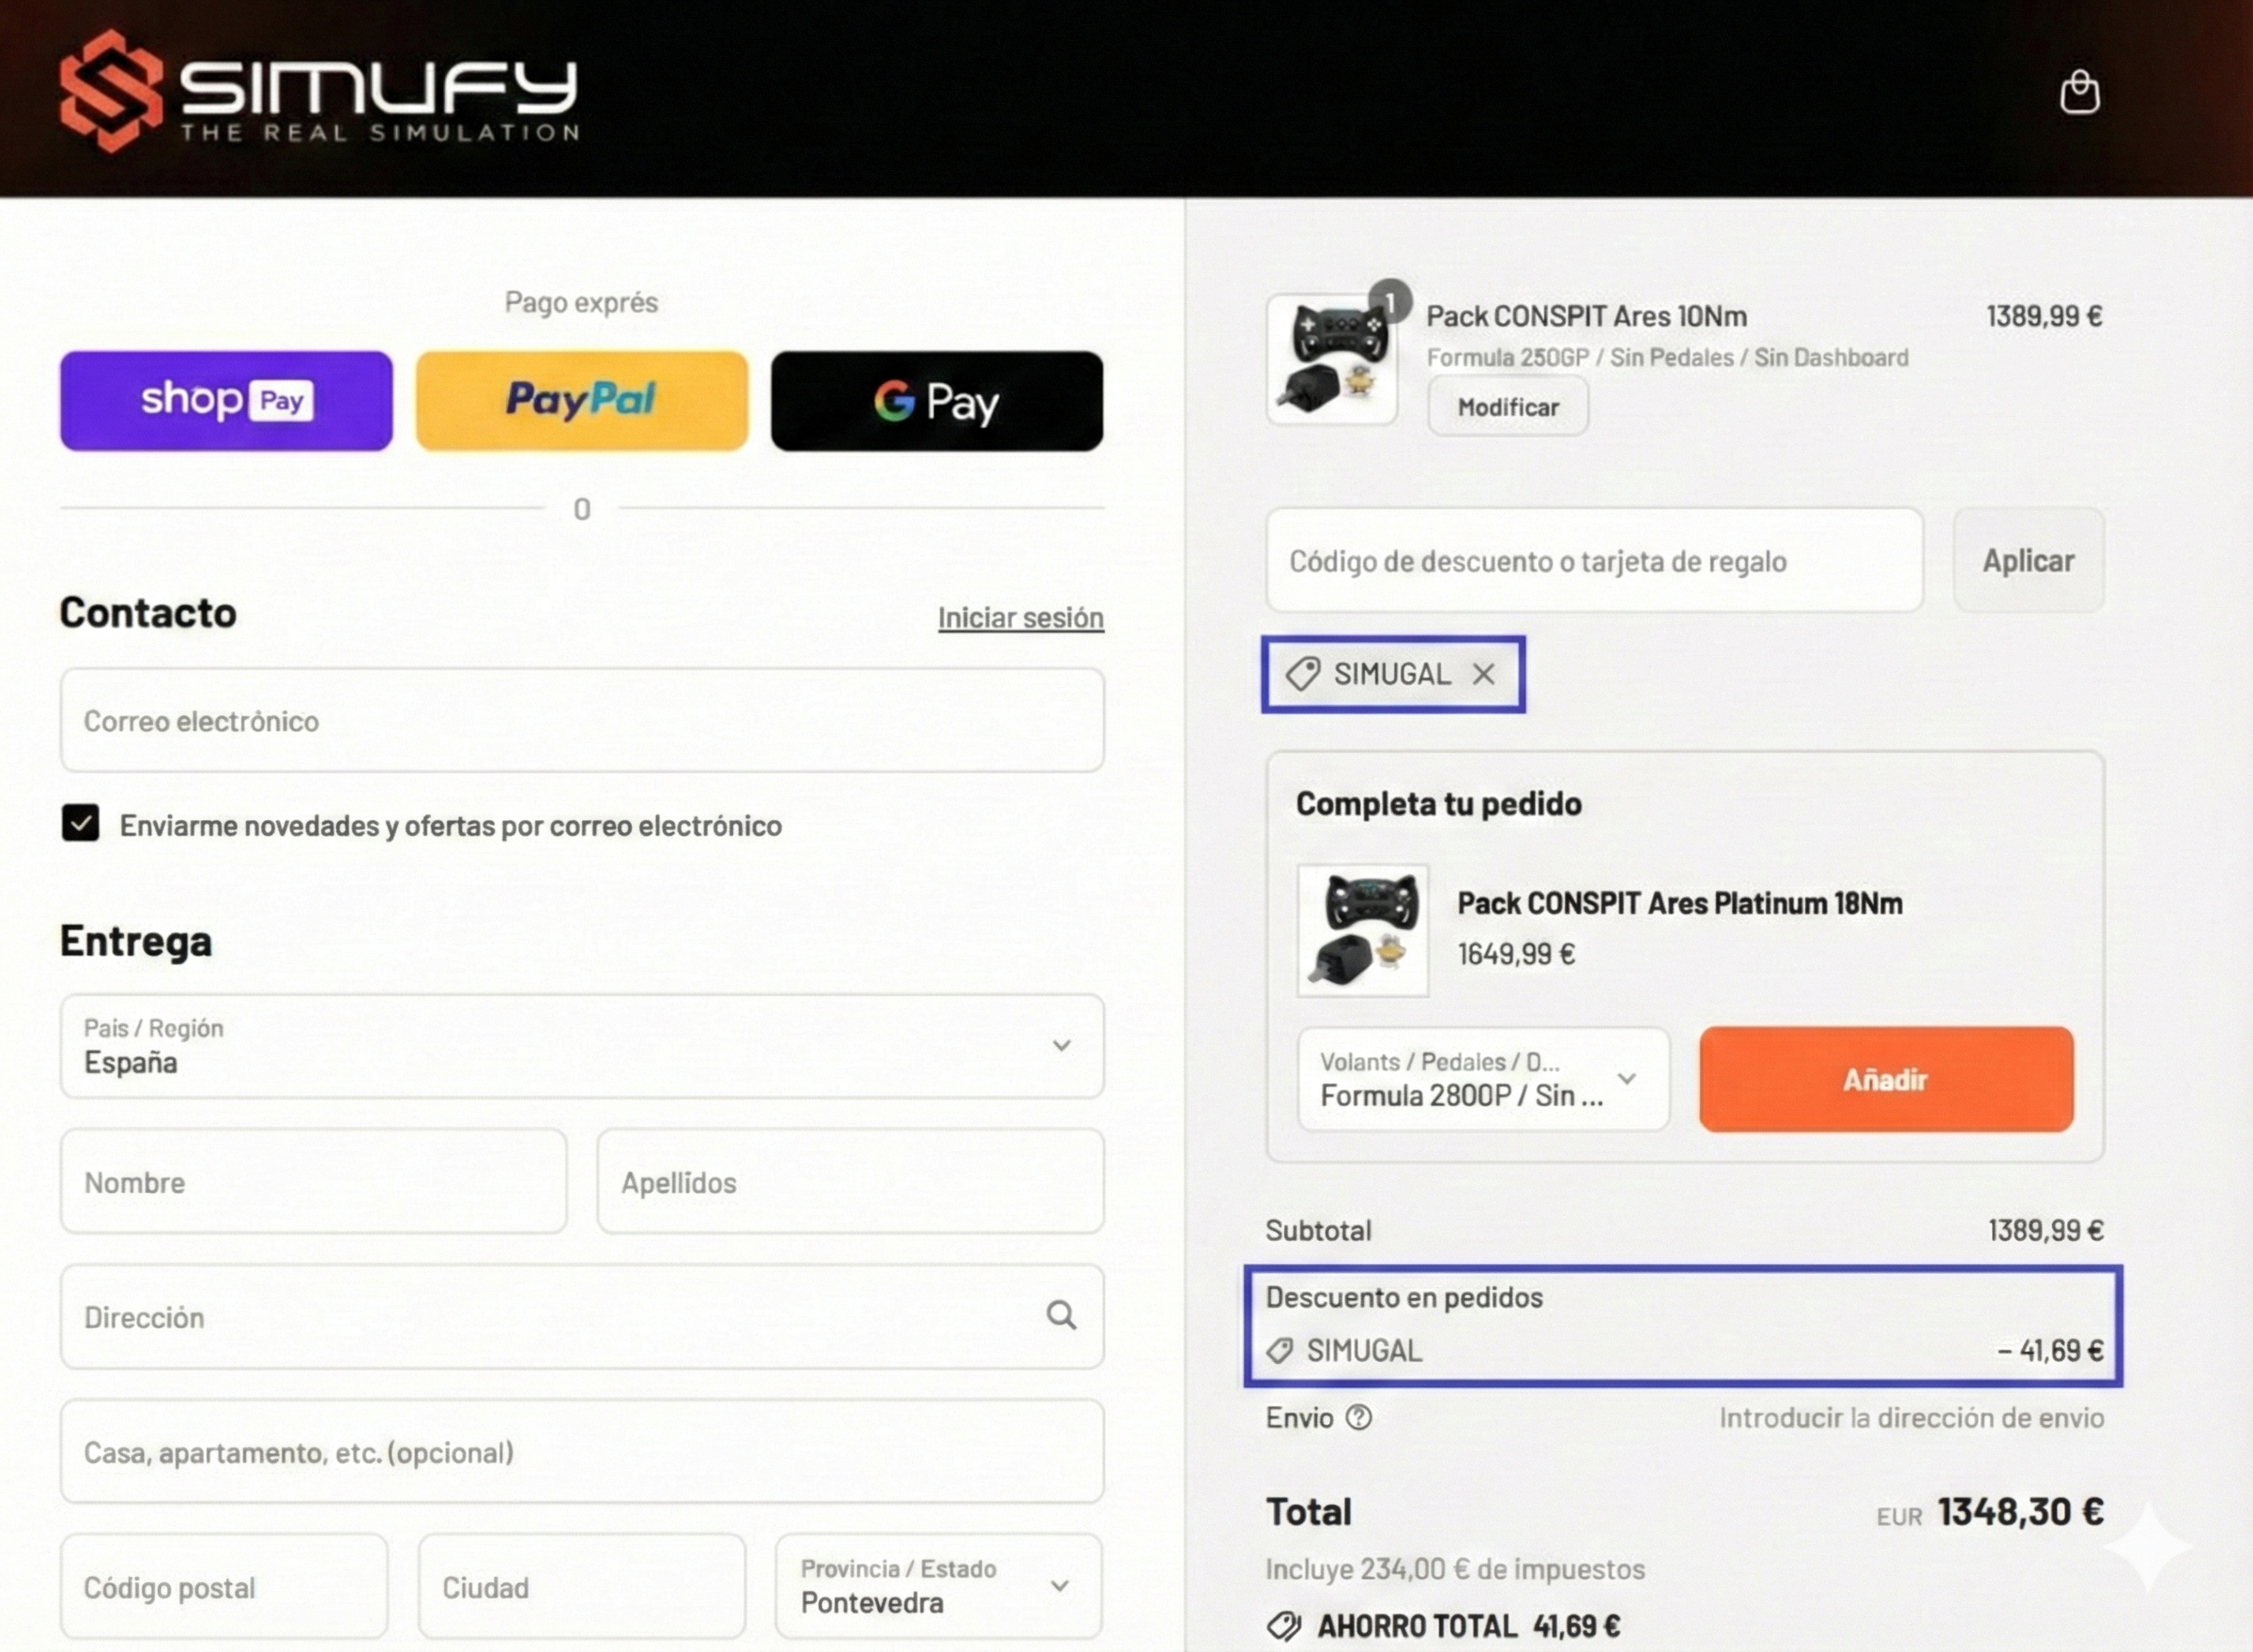Pay with the Shop Pay button

pos(226,400)
